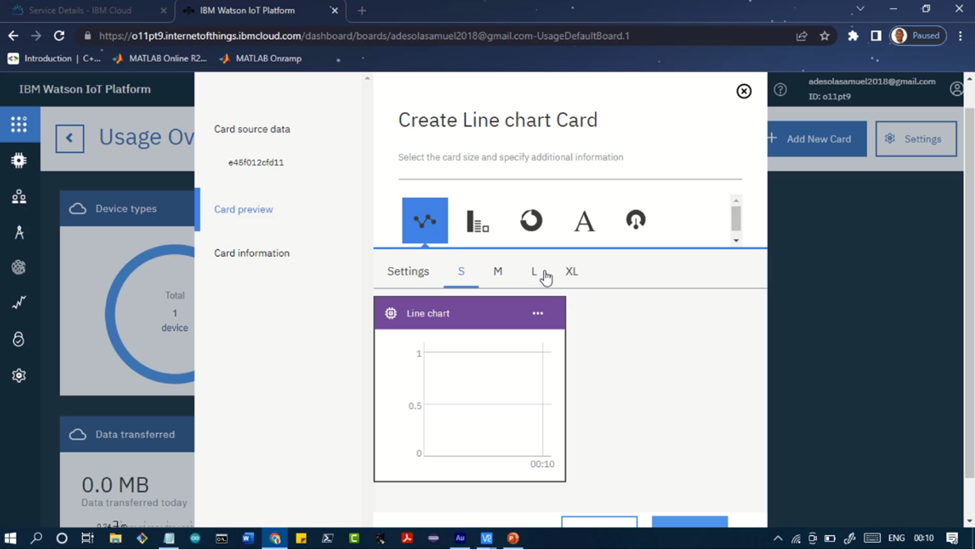Open Introduction C++ bookmark
Viewport: 975px width, 550px height.
54,58
